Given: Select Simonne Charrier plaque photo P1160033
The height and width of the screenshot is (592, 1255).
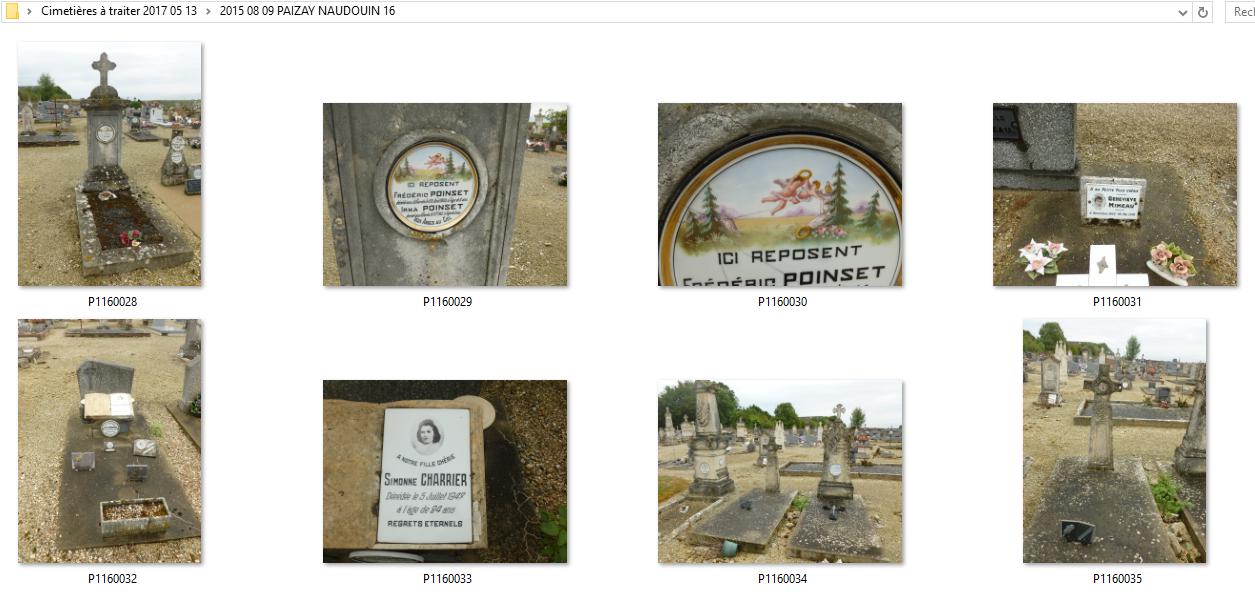Looking at the screenshot, I should tap(445, 471).
